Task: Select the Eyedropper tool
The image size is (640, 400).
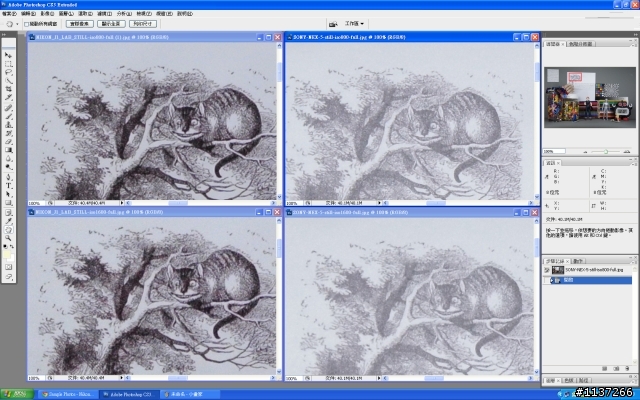Action: click(8, 221)
